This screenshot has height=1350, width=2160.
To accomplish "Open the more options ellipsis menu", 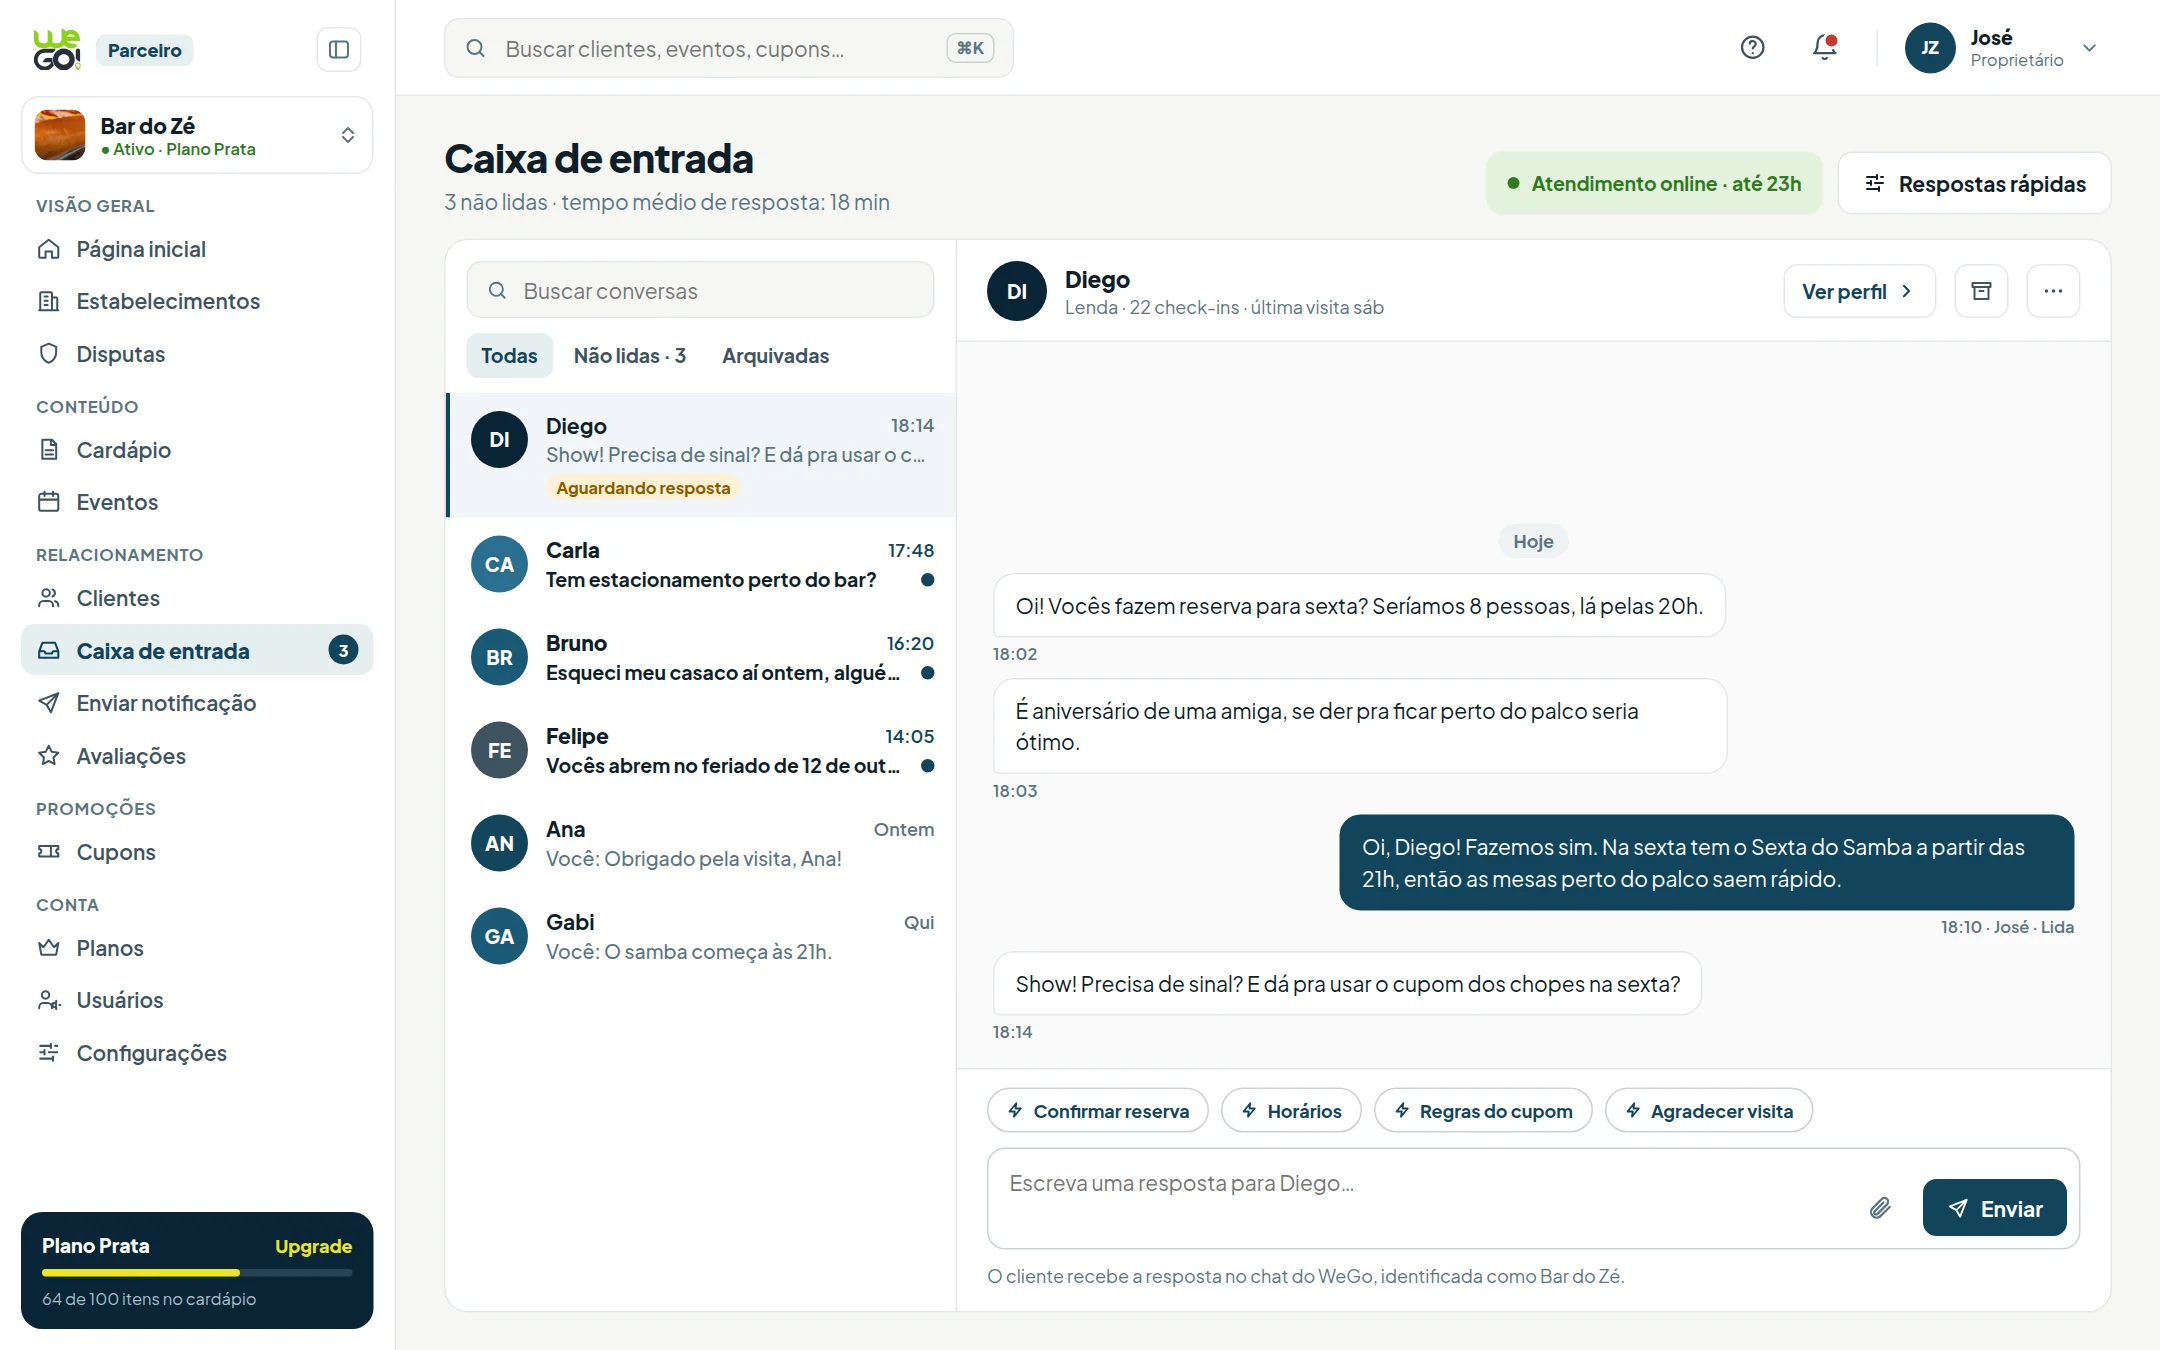I will pyautogui.click(x=2053, y=291).
